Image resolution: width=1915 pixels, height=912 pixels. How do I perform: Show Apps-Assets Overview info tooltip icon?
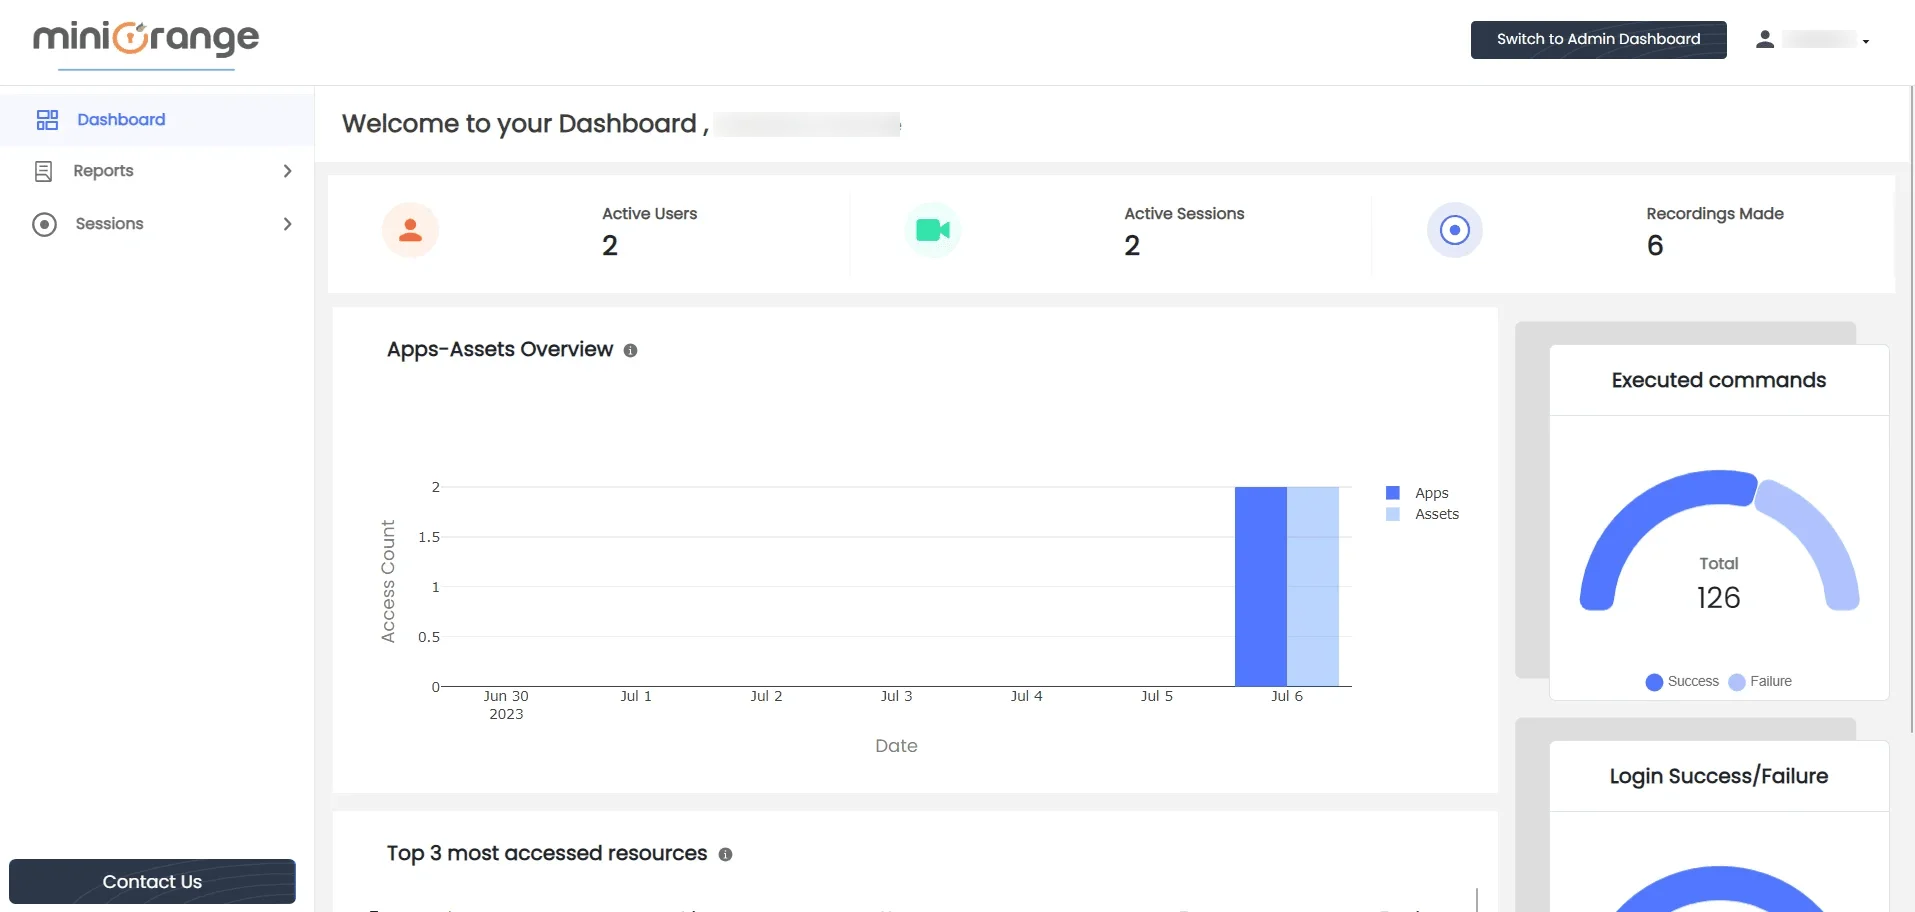click(630, 350)
